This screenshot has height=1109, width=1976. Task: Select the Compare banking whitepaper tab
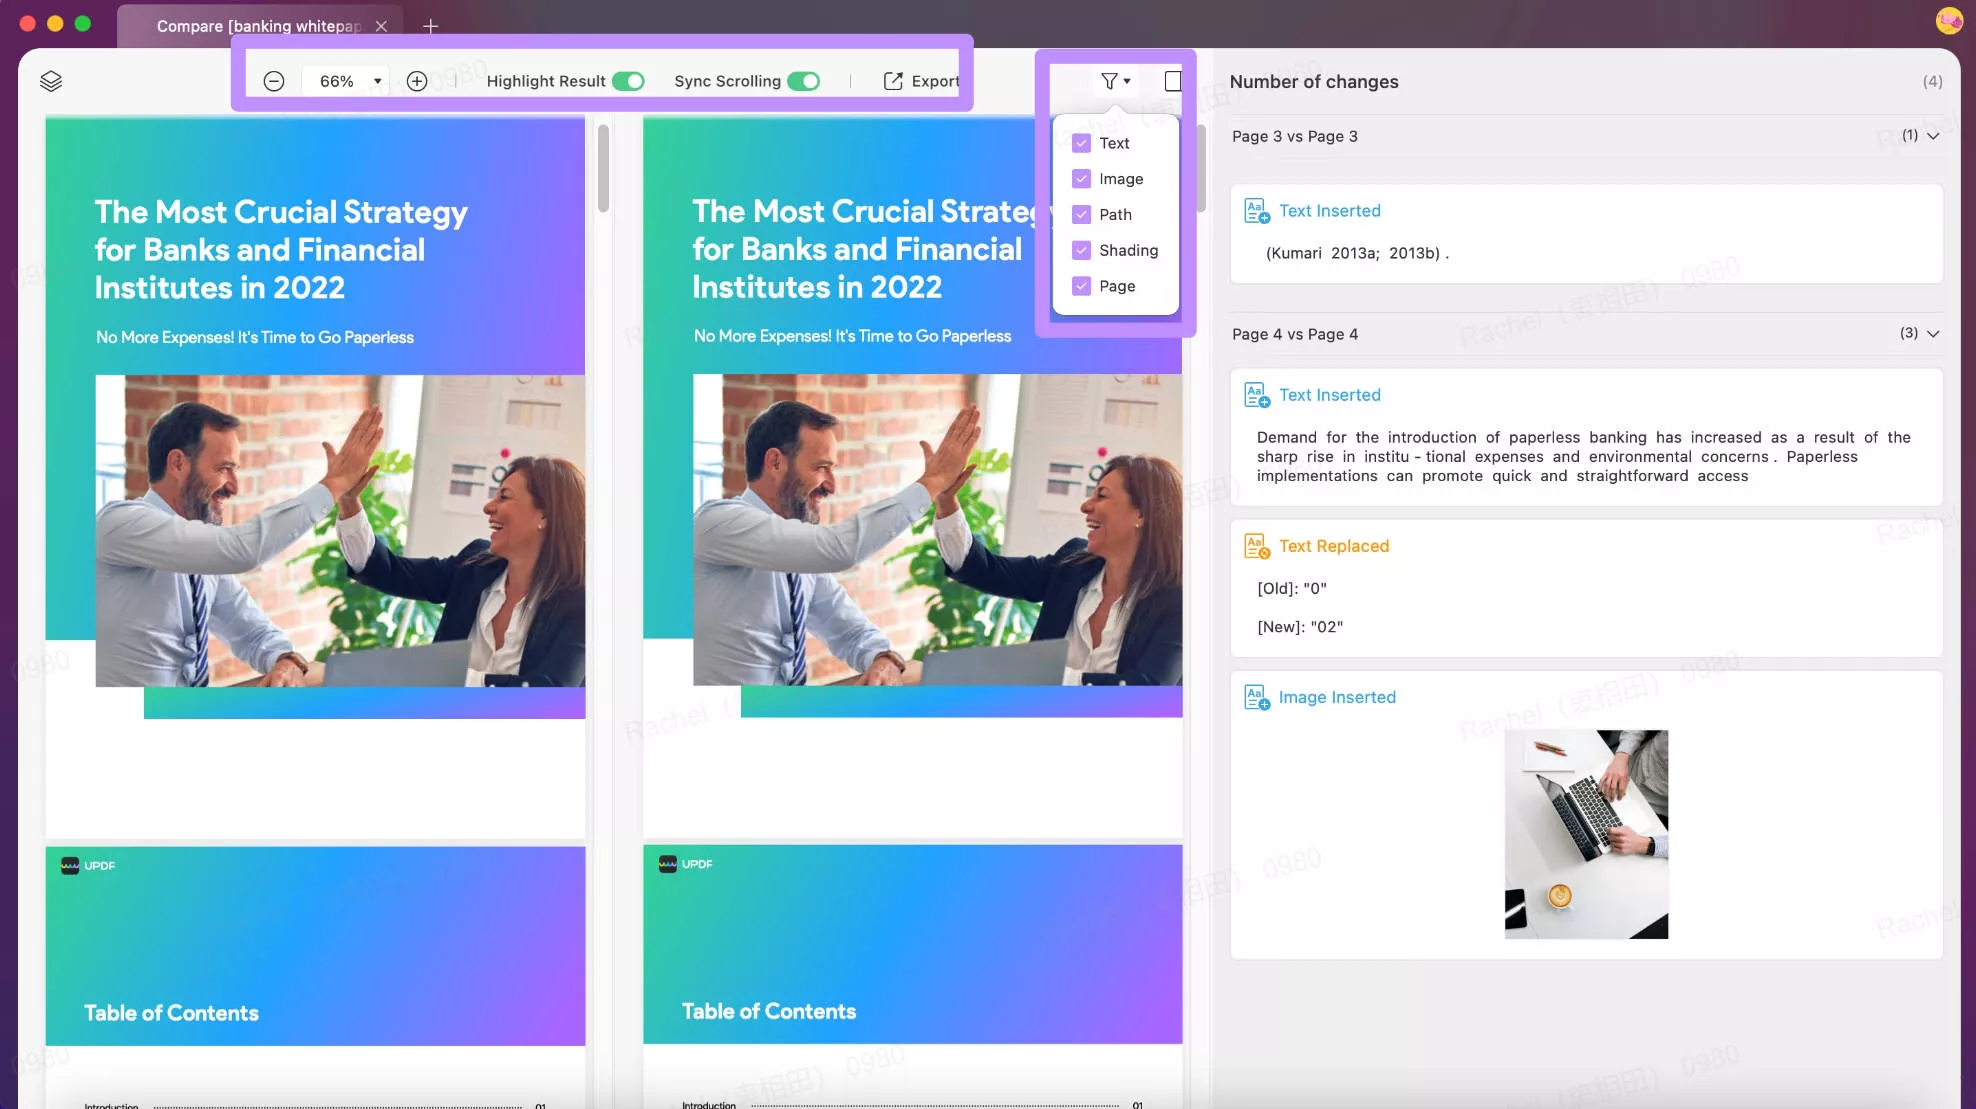click(x=259, y=26)
